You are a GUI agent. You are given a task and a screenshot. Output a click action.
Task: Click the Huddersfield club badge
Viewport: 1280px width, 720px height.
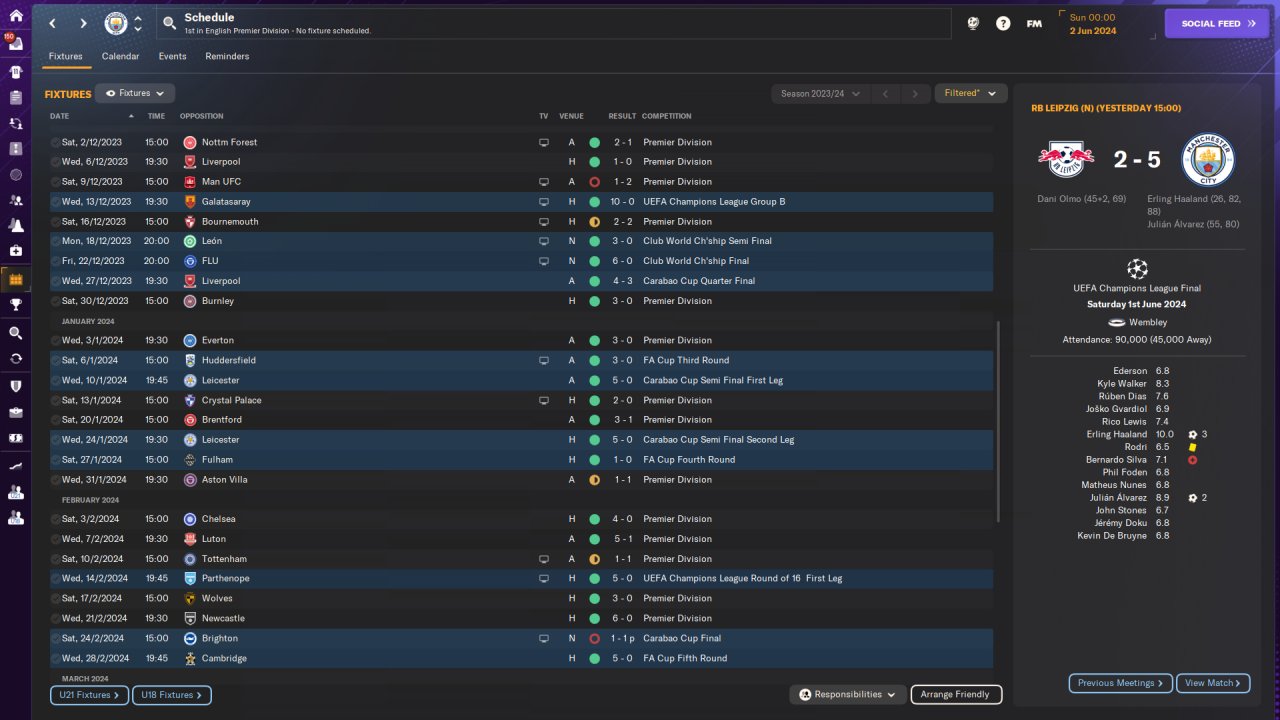coord(190,360)
